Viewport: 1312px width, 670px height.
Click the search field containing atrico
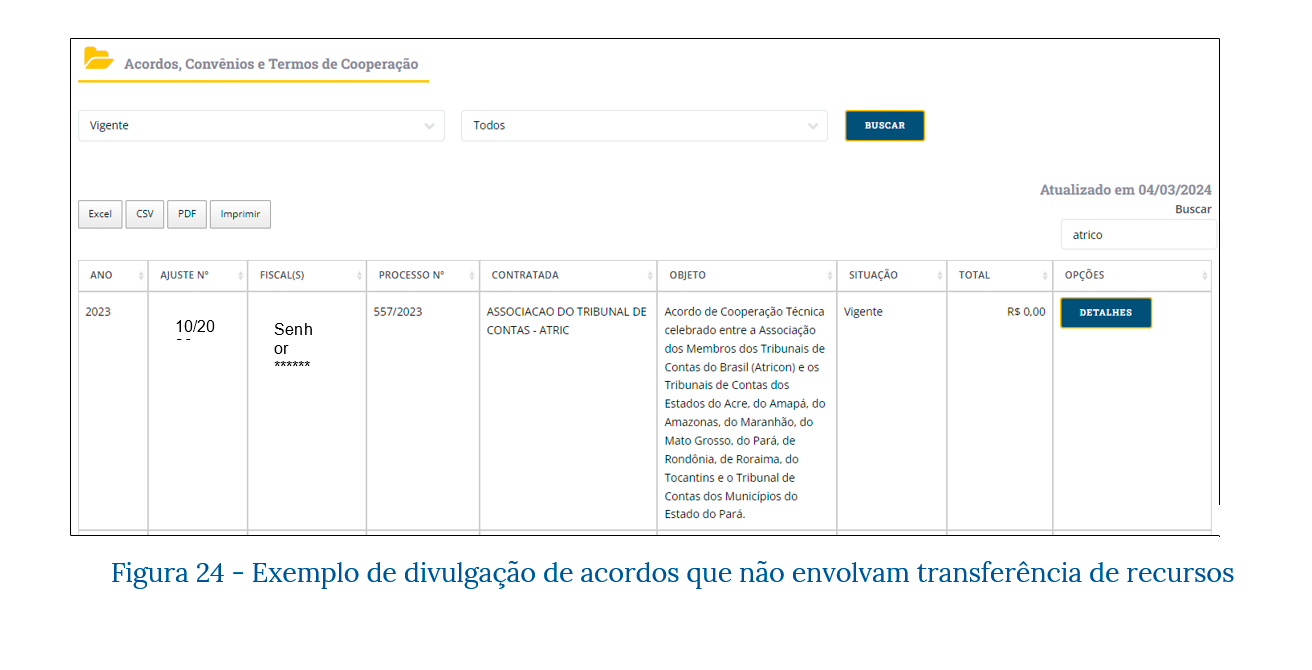1139,235
